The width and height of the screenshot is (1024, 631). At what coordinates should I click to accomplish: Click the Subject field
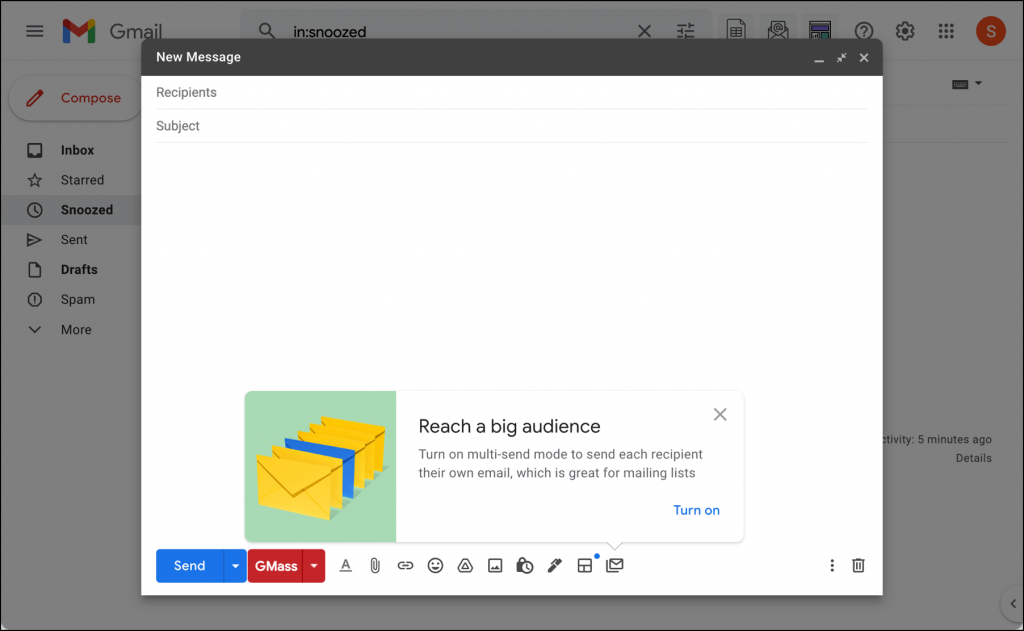[511, 125]
